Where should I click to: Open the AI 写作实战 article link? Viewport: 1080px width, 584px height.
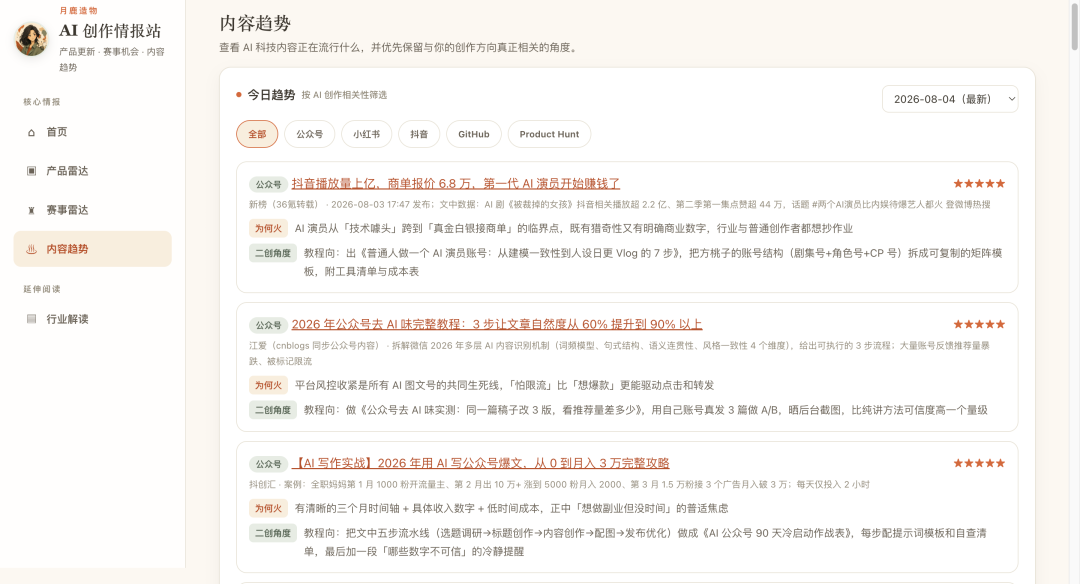480,463
